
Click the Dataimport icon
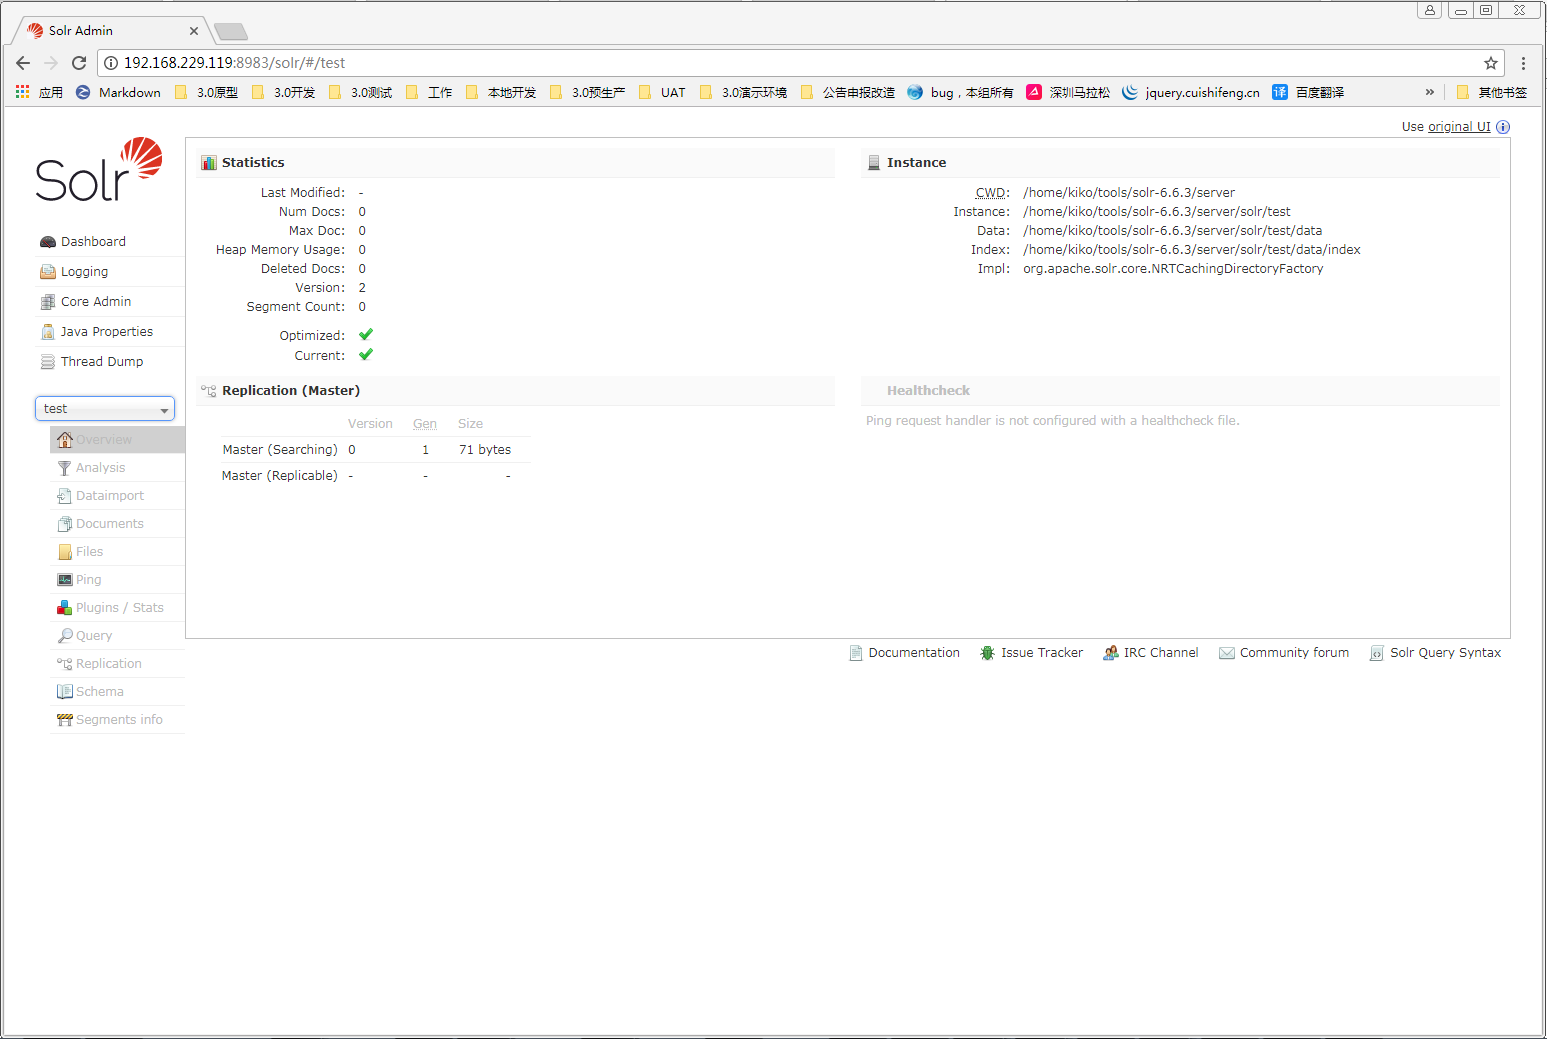pyautogui.click(x=65, y=496)
